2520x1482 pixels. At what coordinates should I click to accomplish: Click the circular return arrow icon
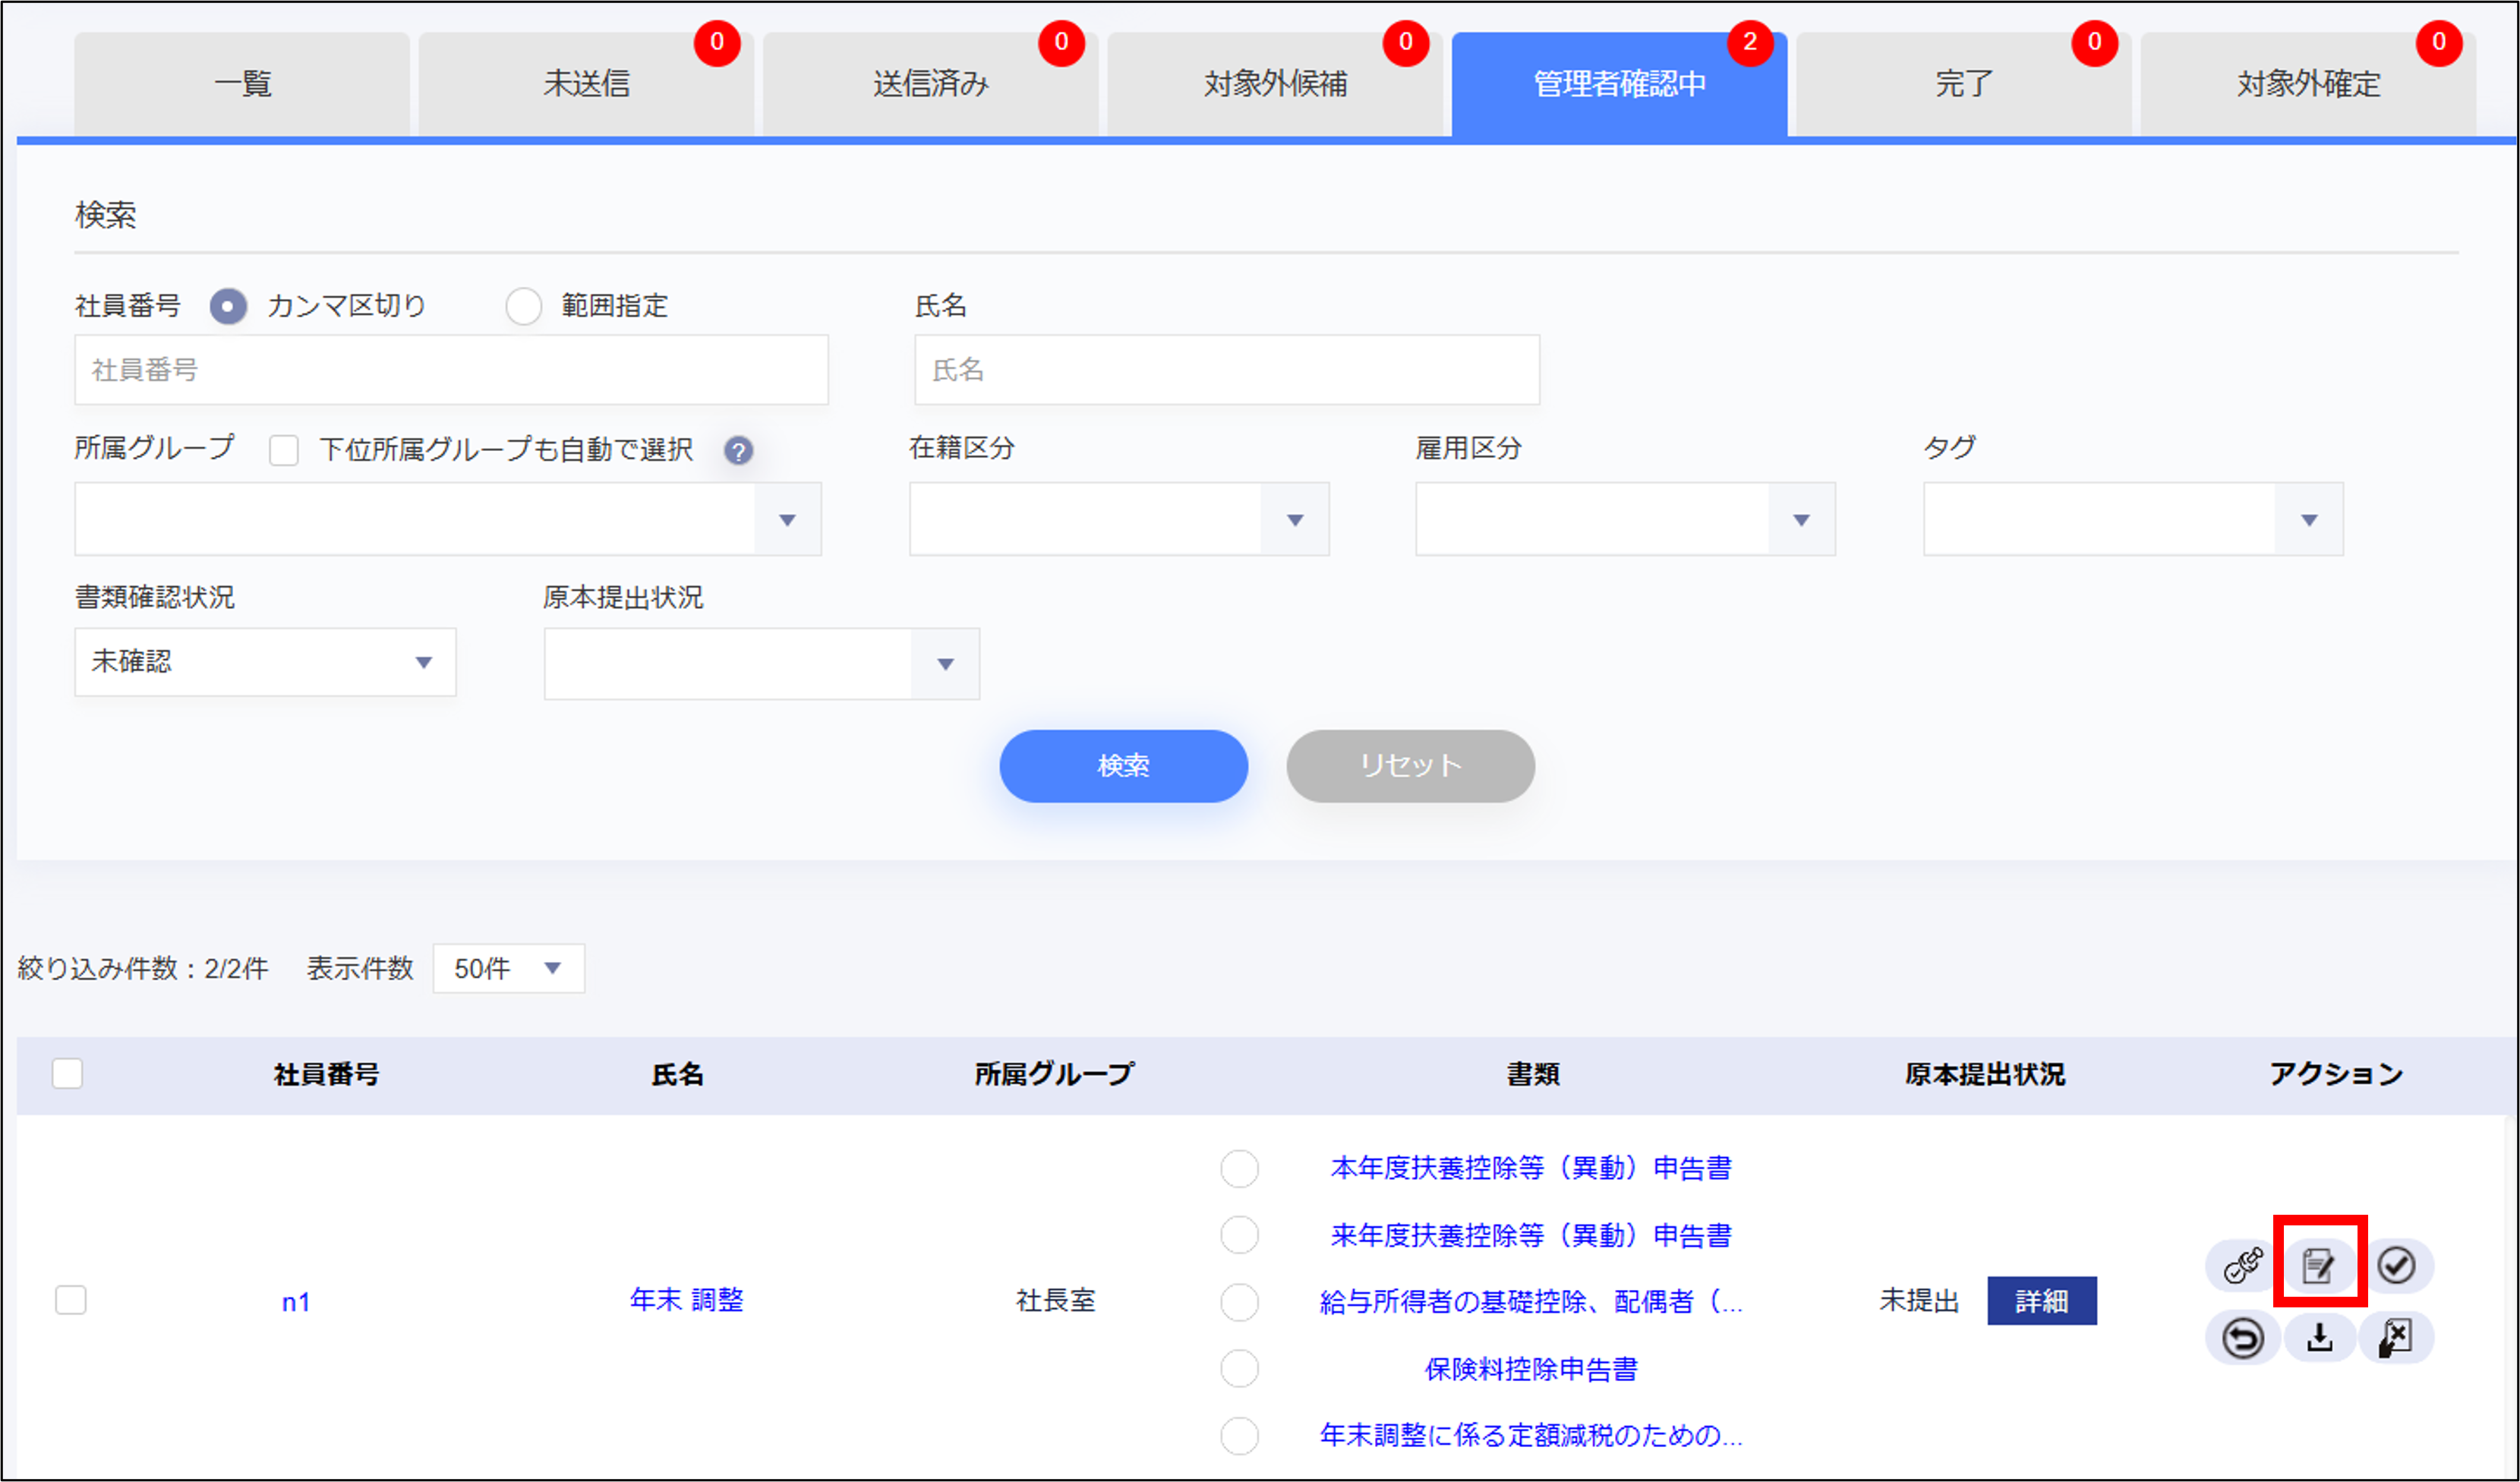click(x=2243, y=1338)
